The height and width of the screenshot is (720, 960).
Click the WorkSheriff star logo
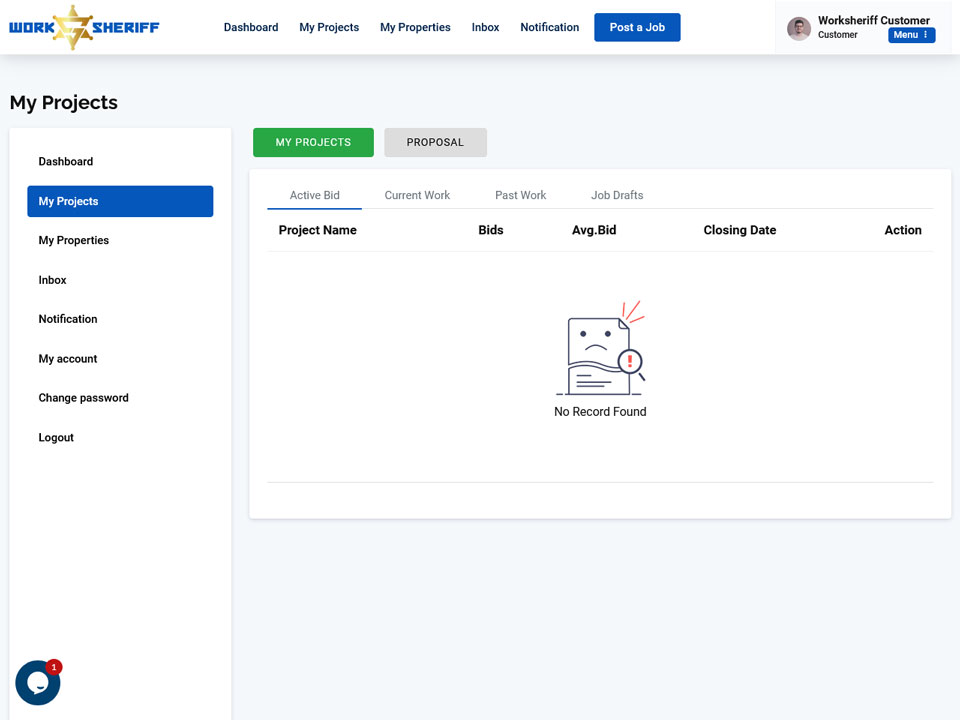click(84, 28)
